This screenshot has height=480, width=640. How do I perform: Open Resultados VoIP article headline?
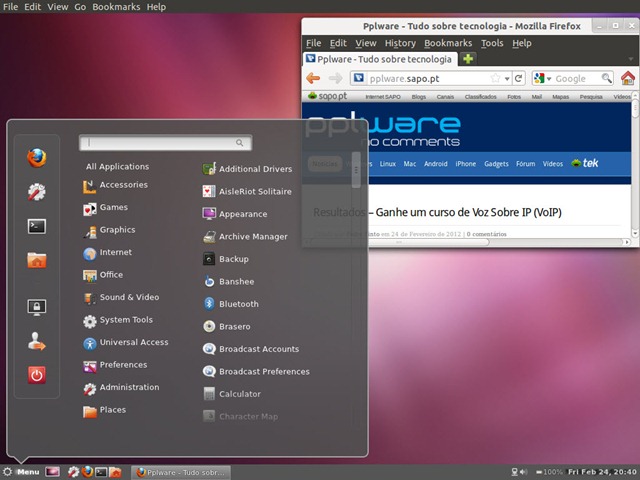point(437,212)
